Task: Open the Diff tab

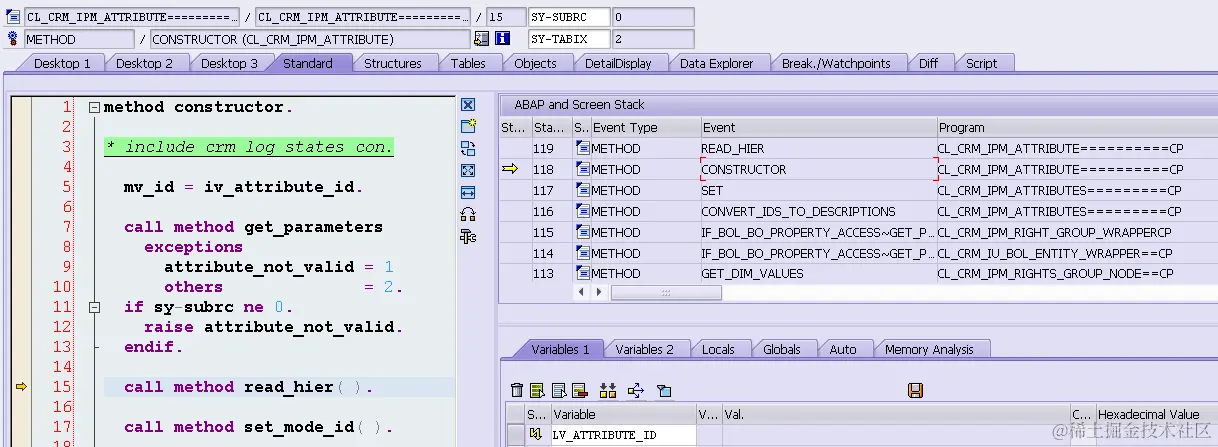Action: click(x=928, y=63)
